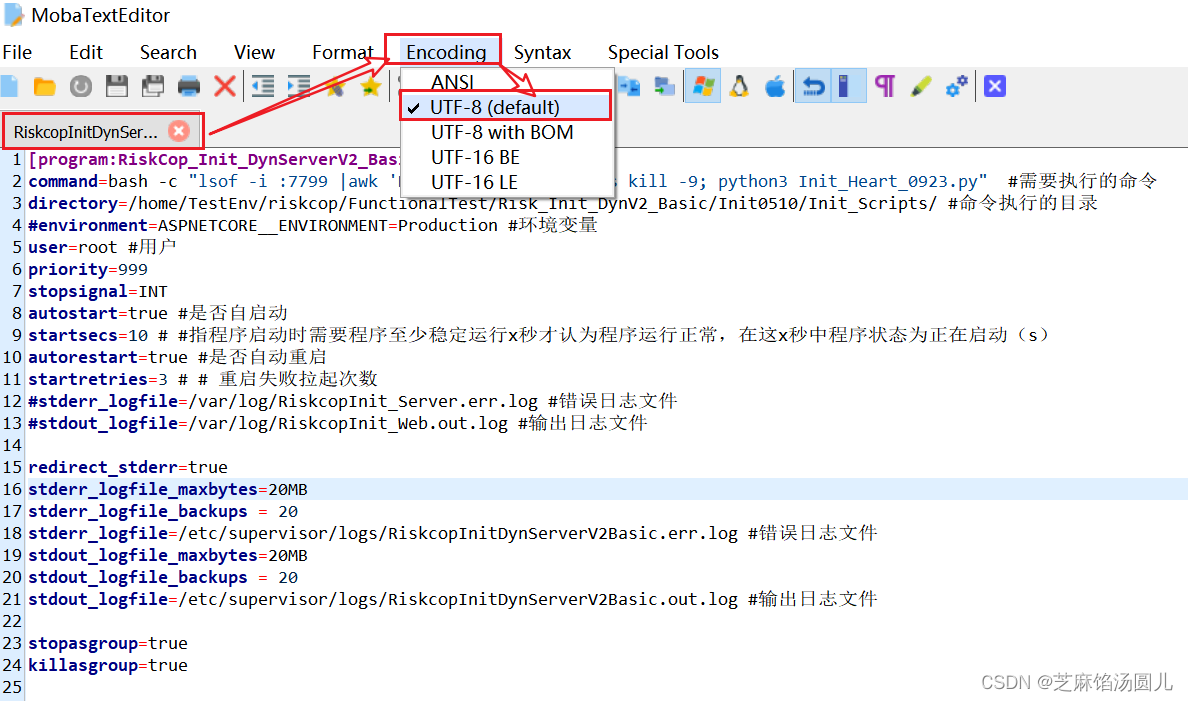Open the Format menu
The image size is (1188, 701).
point(342,52)
